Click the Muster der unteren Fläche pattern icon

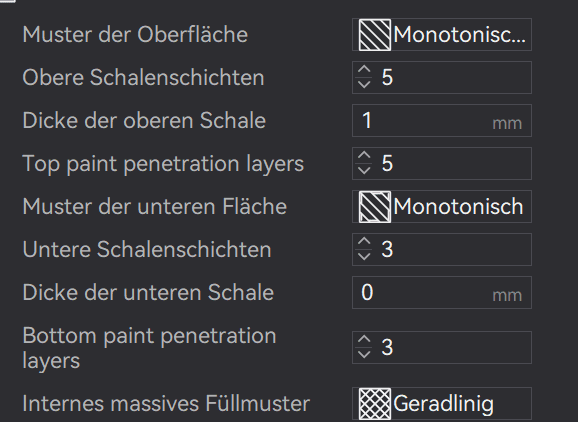pos(375,207)
